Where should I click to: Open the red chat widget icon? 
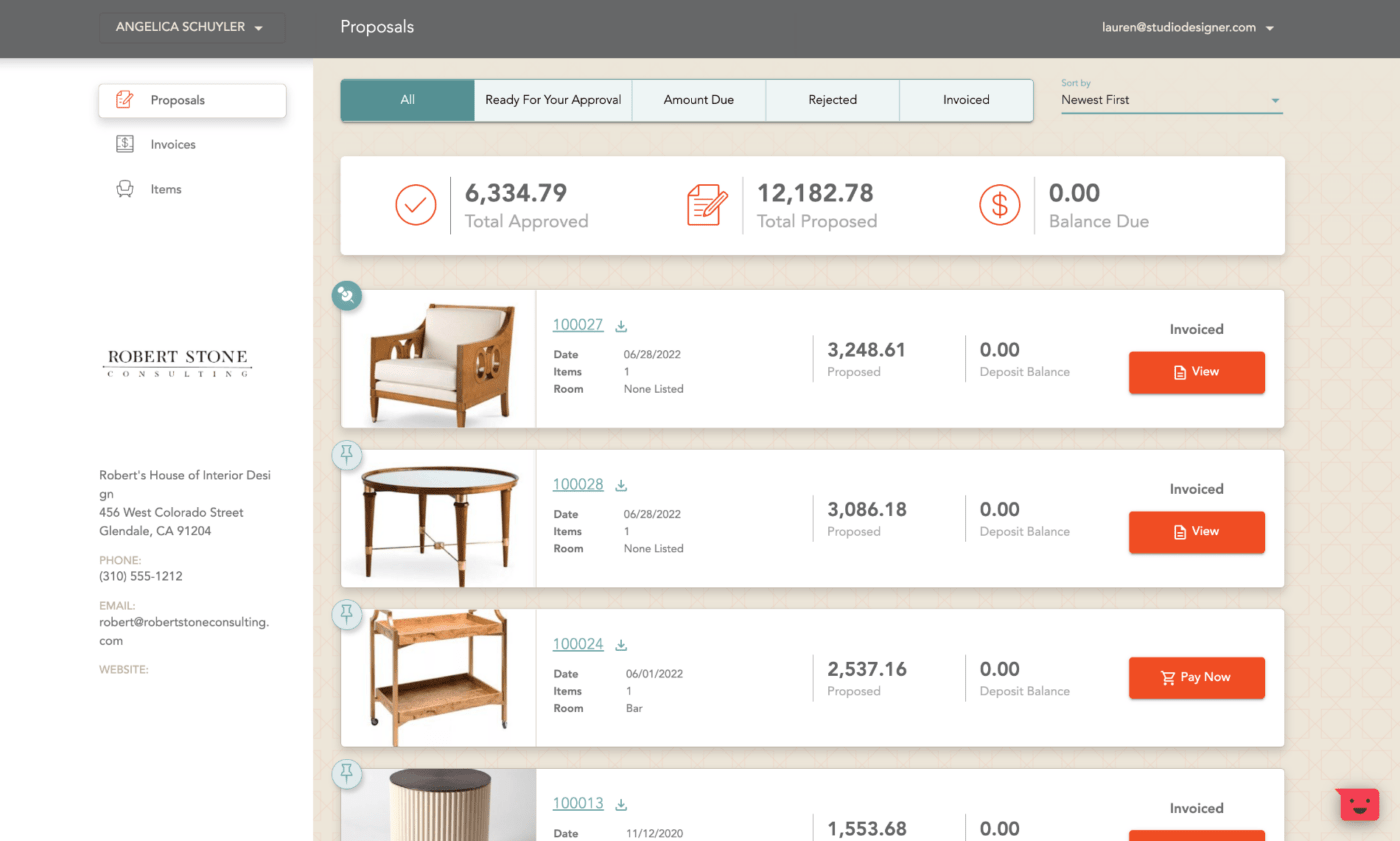coord(1359,804)
